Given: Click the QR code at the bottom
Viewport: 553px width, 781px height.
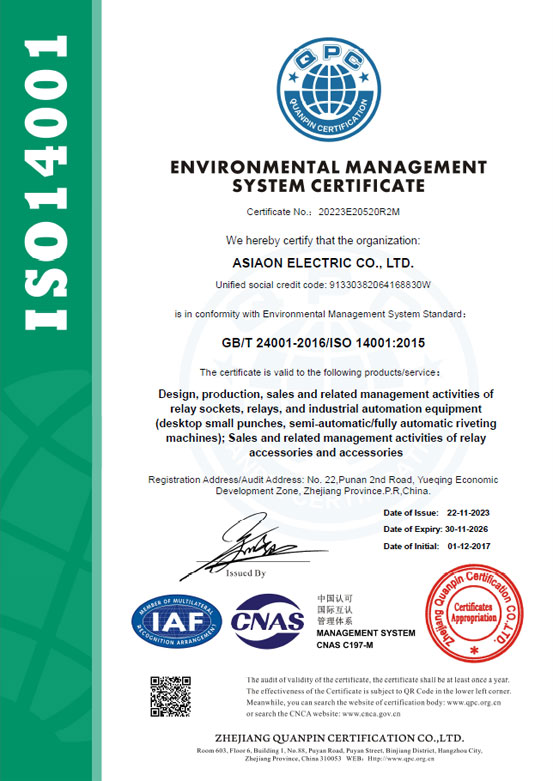Looking at the screenshot, I should point(170,696).
